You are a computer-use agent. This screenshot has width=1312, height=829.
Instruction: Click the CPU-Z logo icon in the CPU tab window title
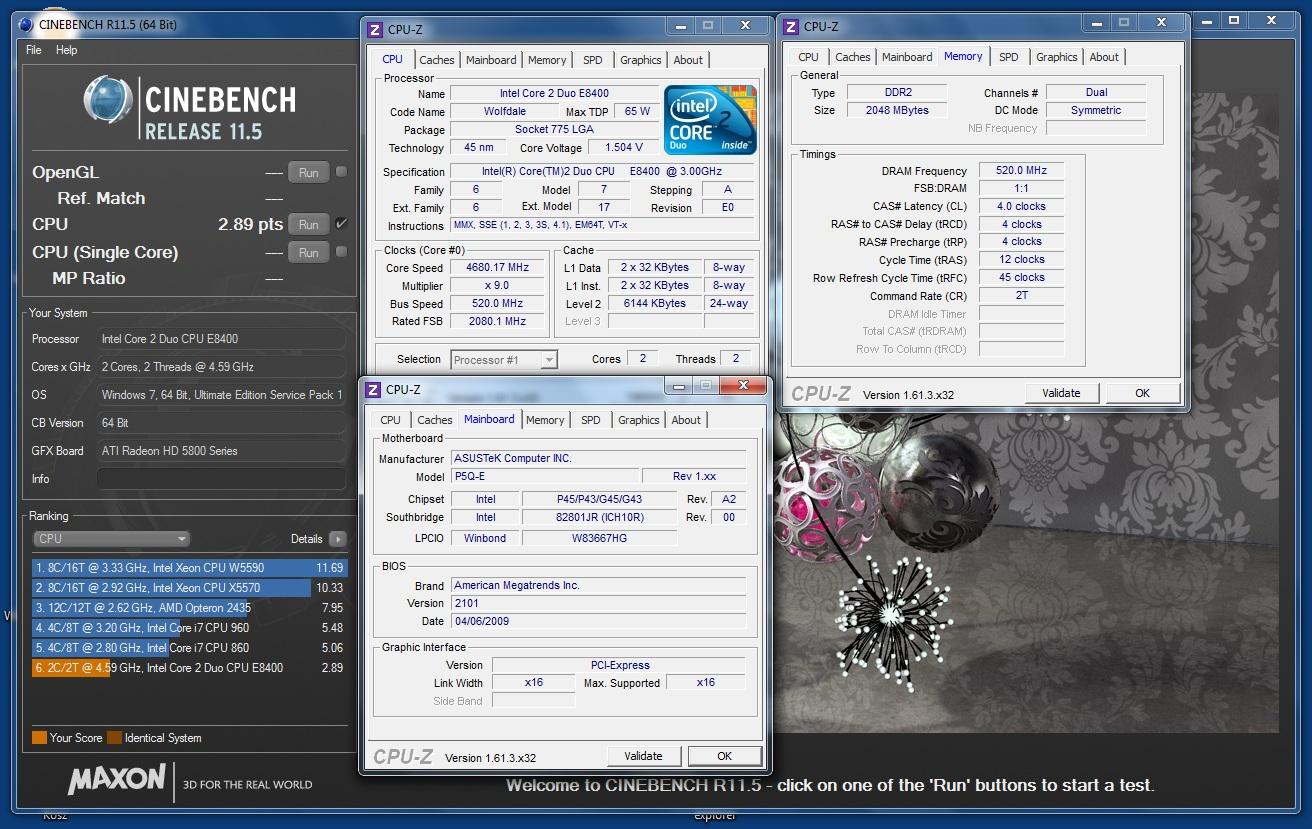pos(375,30)
